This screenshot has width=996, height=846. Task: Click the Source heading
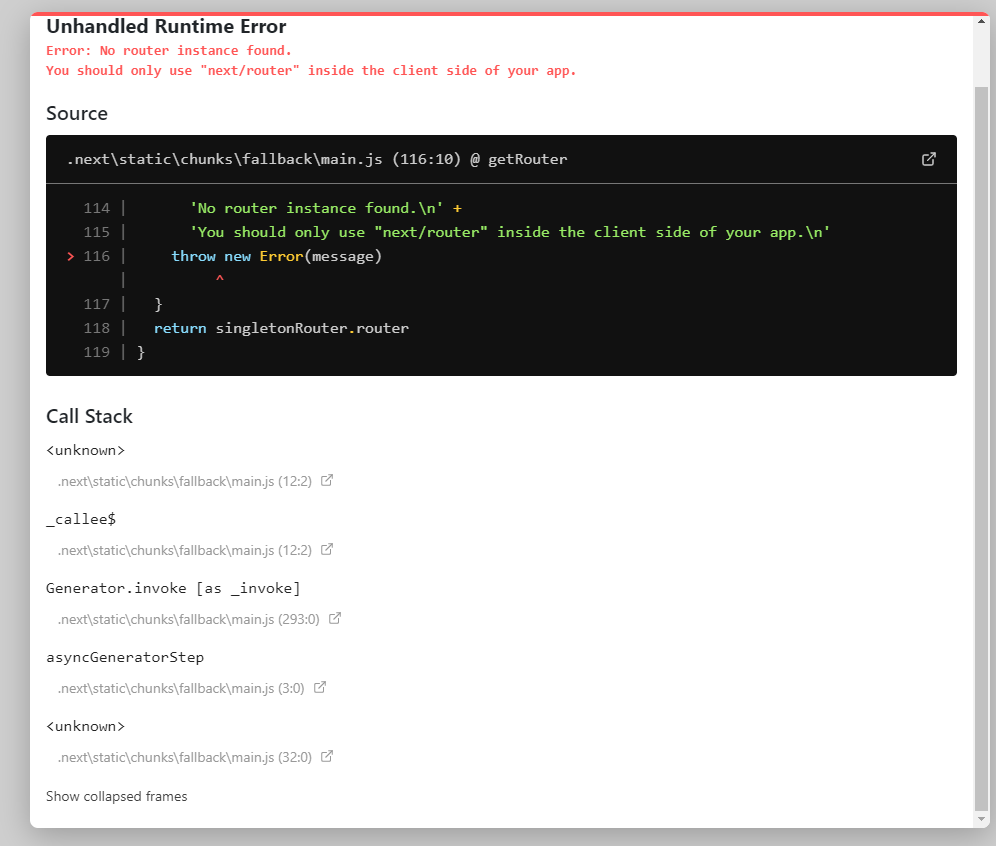(x=77, y=113)
